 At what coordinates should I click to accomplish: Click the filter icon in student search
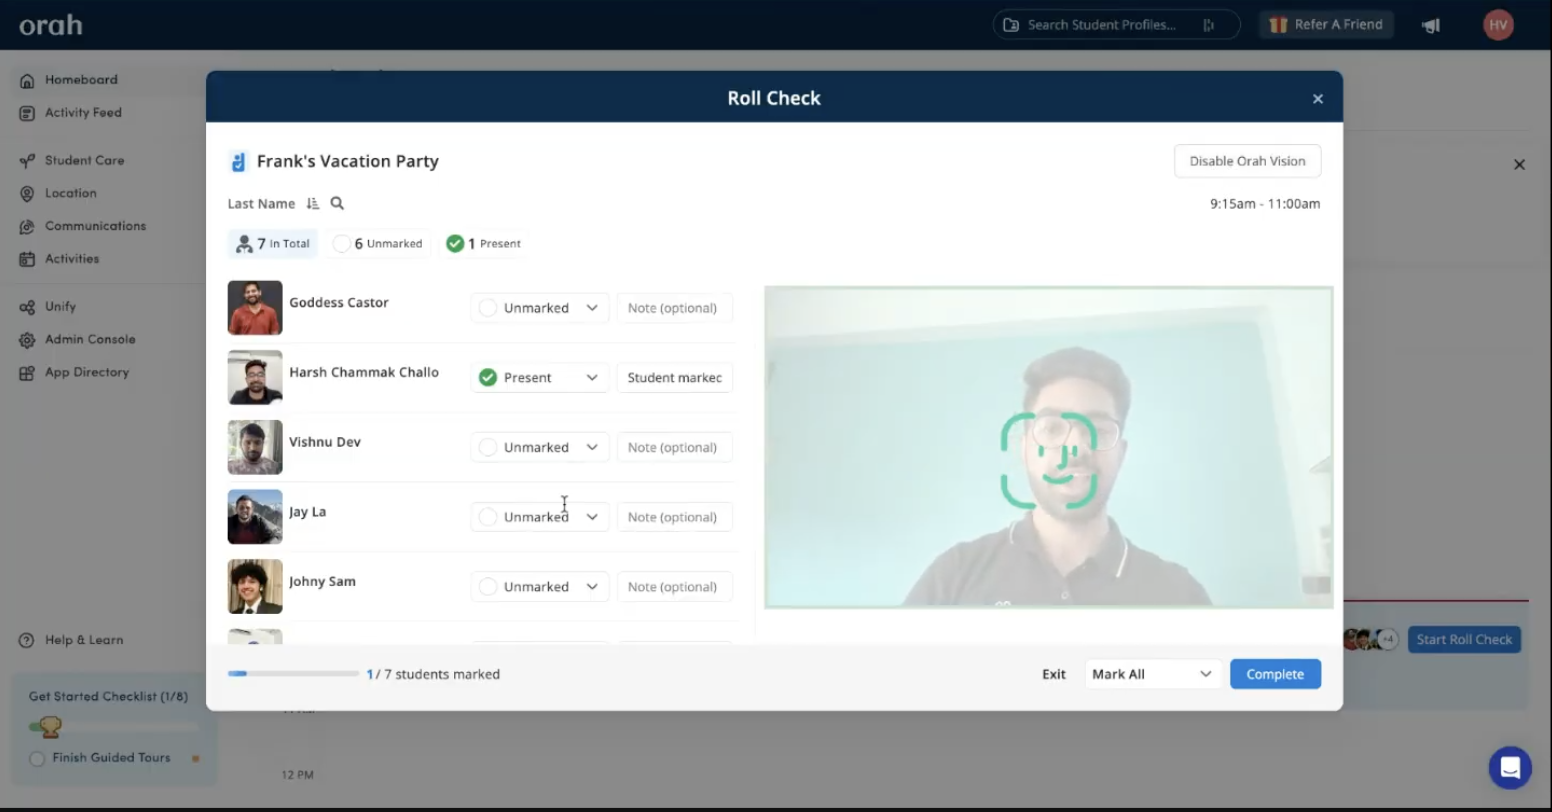tap(1208, 25)
